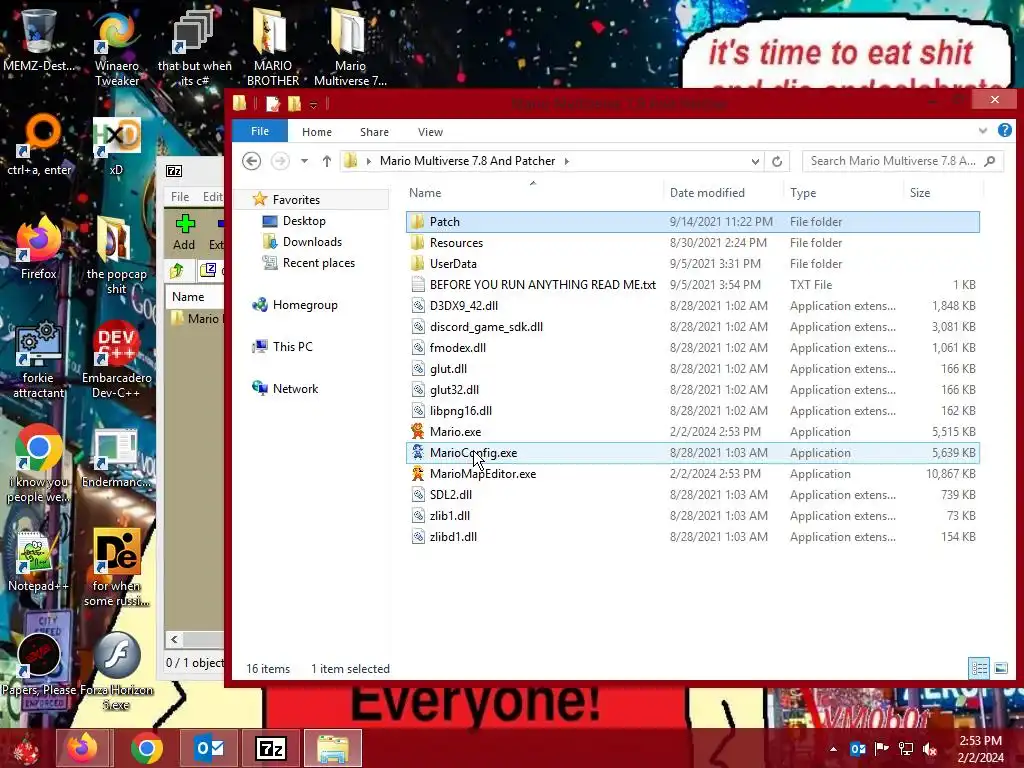The image size is (1024, 768).
Task: Launch Notepad++ from the desktop
Action: 38,562
